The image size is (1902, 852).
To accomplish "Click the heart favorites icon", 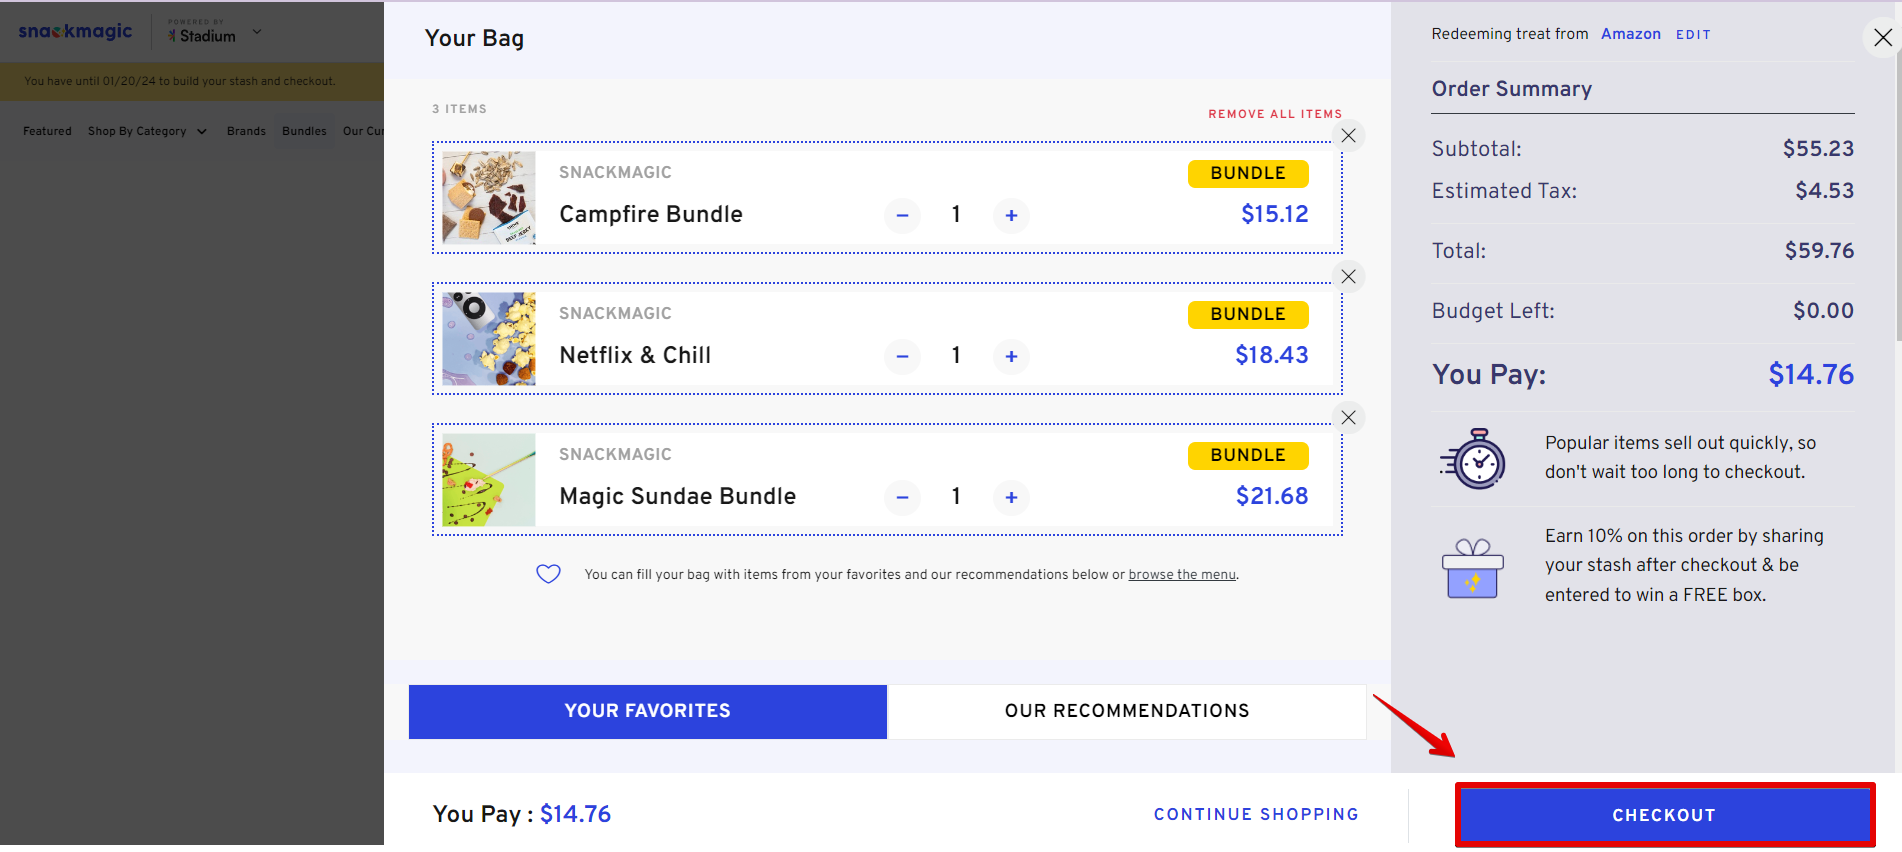I will coord(548,574).
